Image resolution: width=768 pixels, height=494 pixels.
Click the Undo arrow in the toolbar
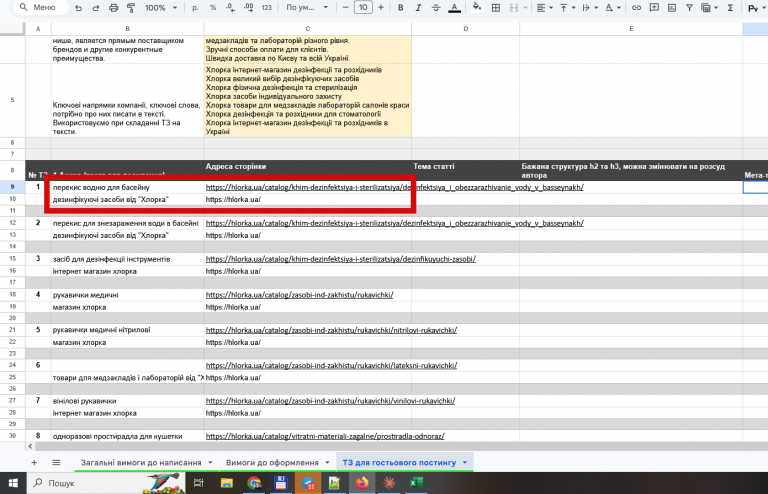[78, 8]
